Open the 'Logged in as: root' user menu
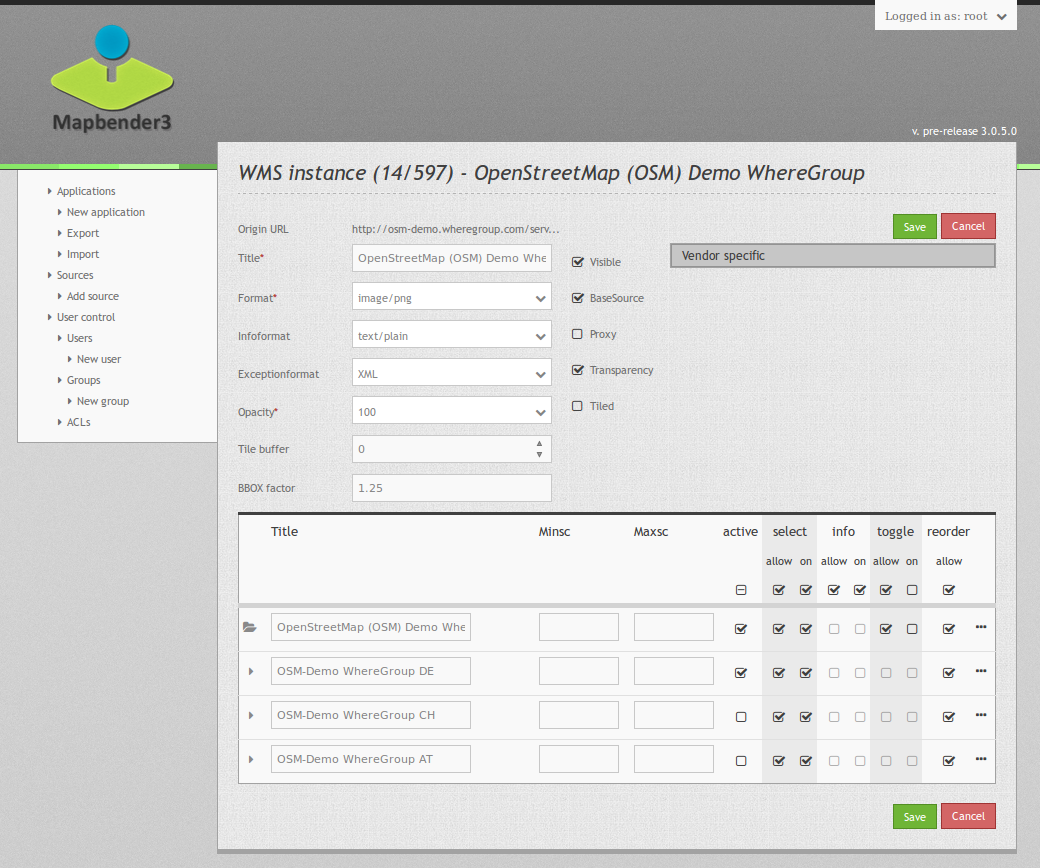The height and width of the screenshot is (868, 1040). (945, 16)
